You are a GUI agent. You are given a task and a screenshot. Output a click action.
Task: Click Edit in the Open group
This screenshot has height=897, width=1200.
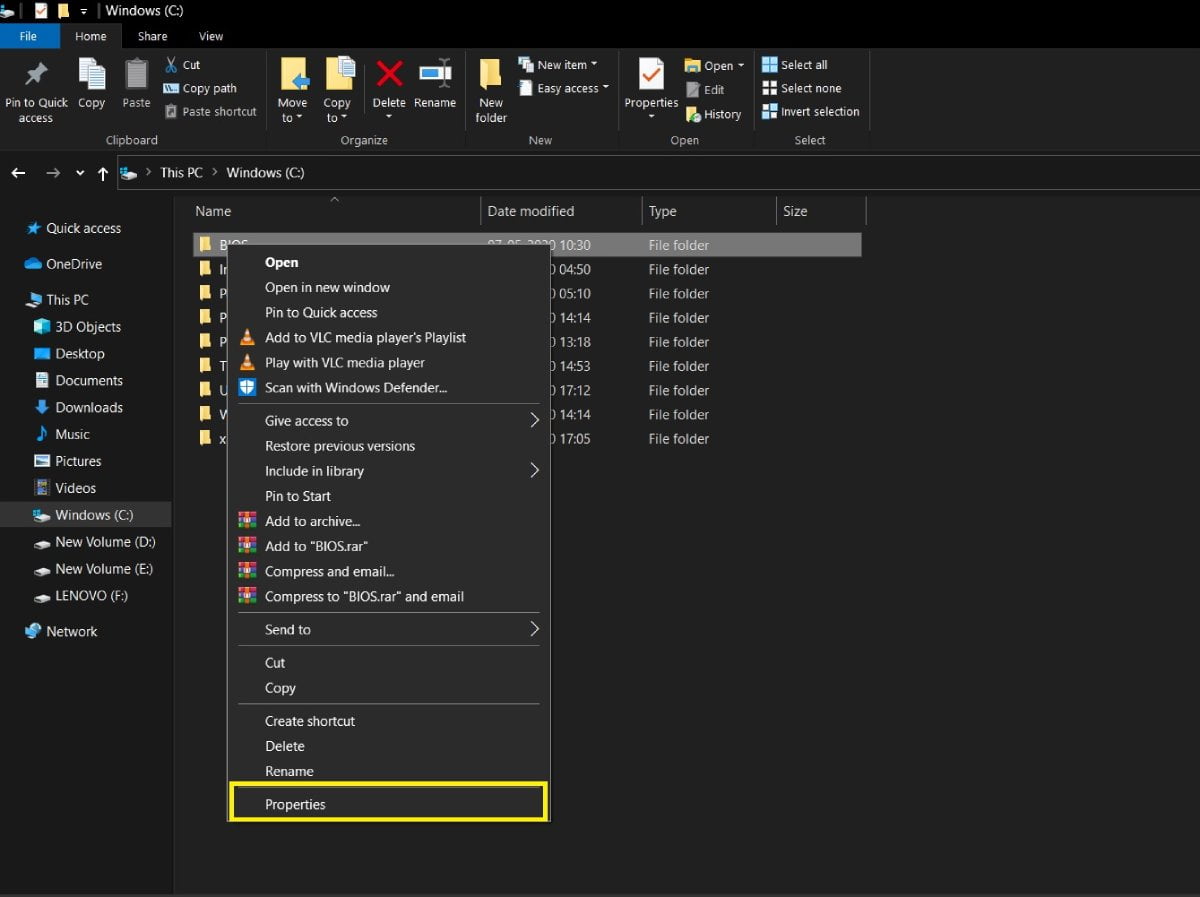tap(705, 89)
